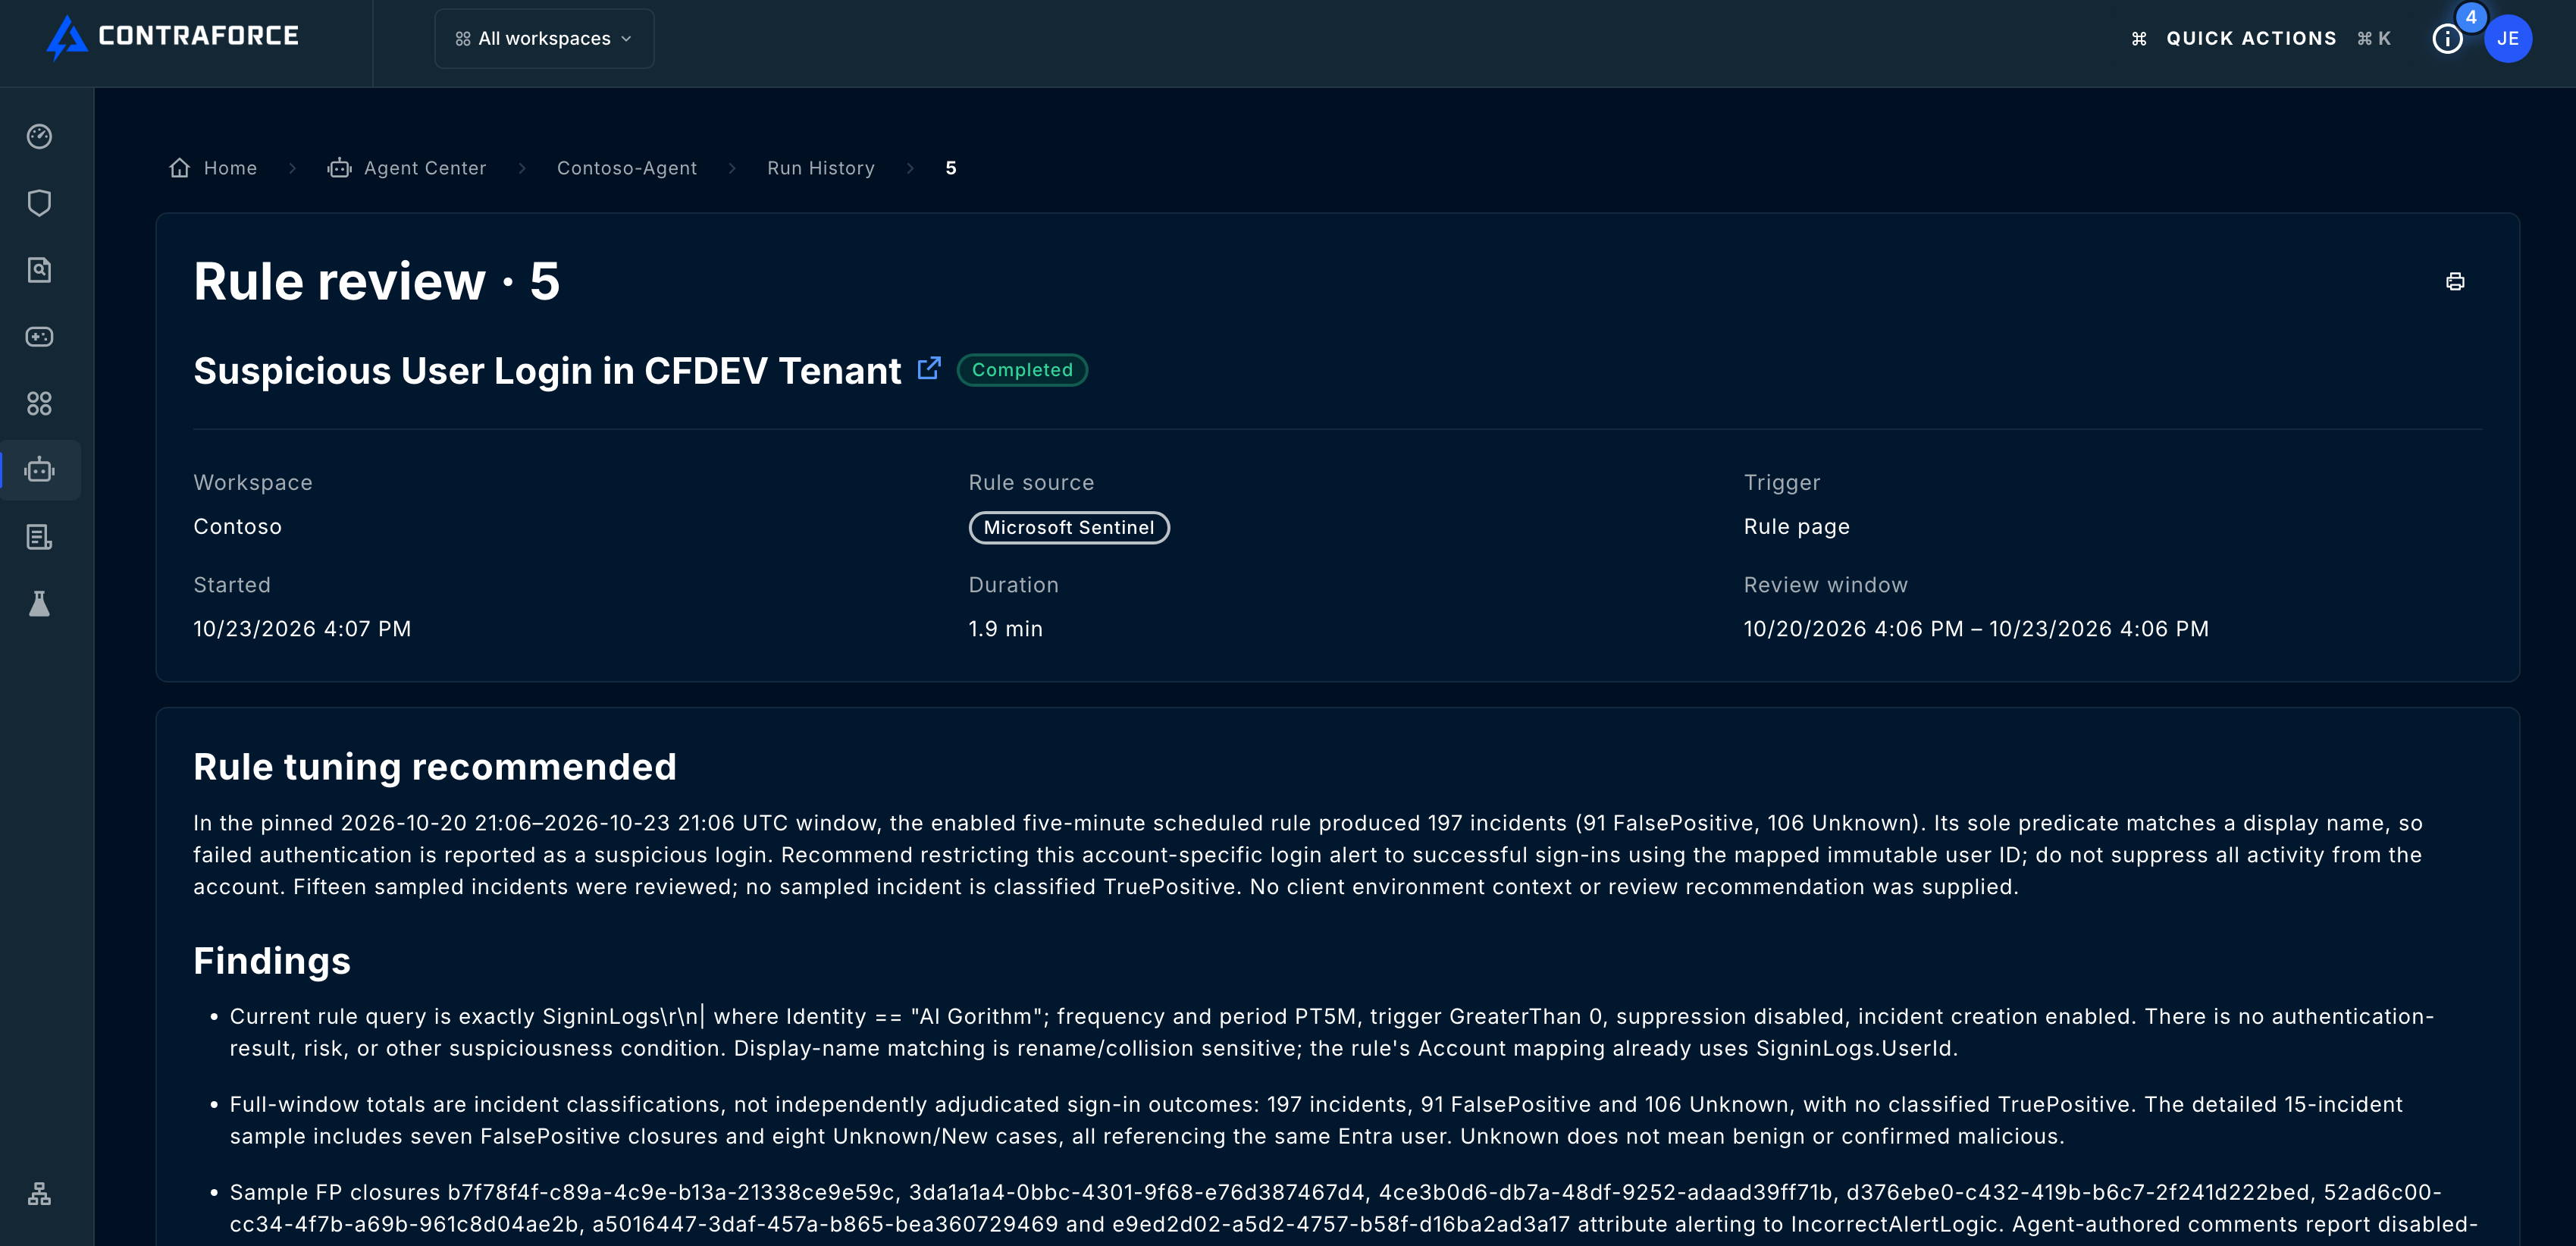Click the Suspicious User Login in CFDEV Tenant title

(547, 371)
